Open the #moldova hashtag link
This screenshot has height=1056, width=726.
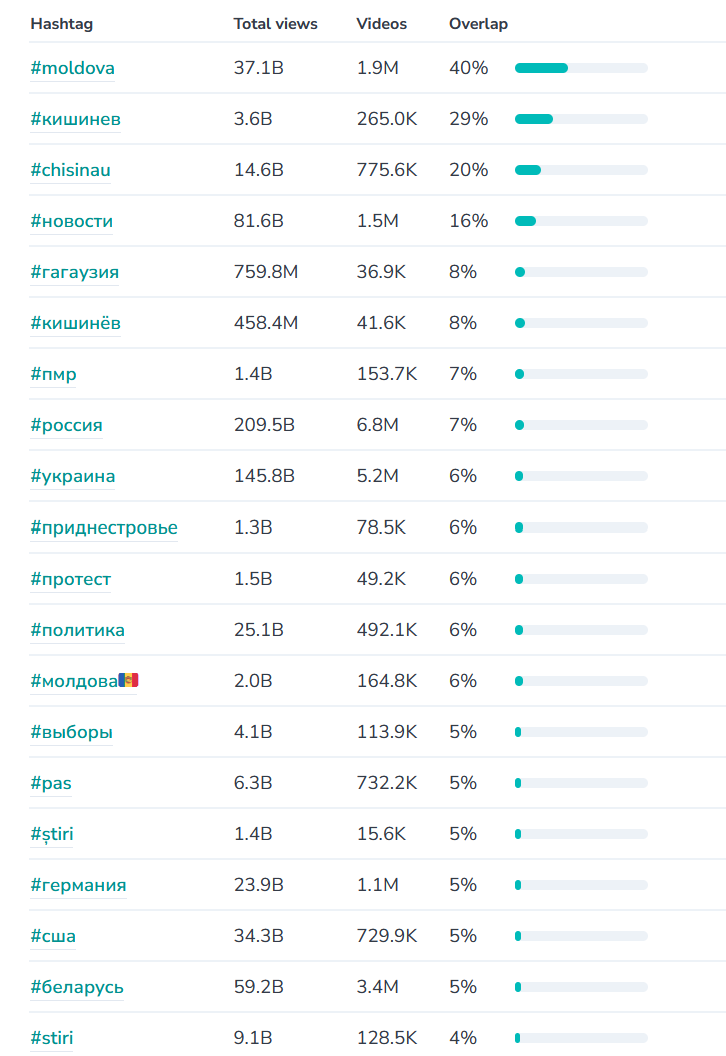click(x=72, y=68)
